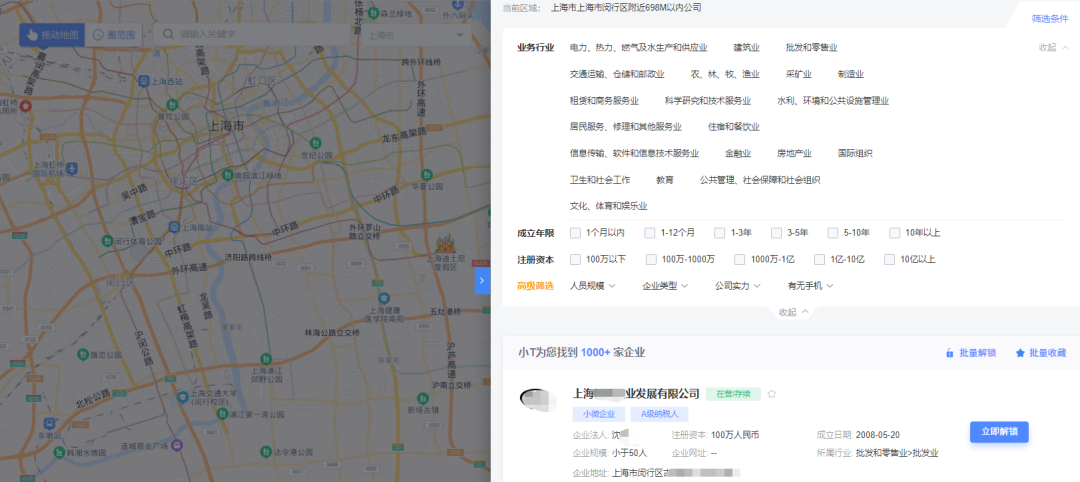Choose the 房地产业 industry option
The image size is (1080, 482).
point(794,153)
